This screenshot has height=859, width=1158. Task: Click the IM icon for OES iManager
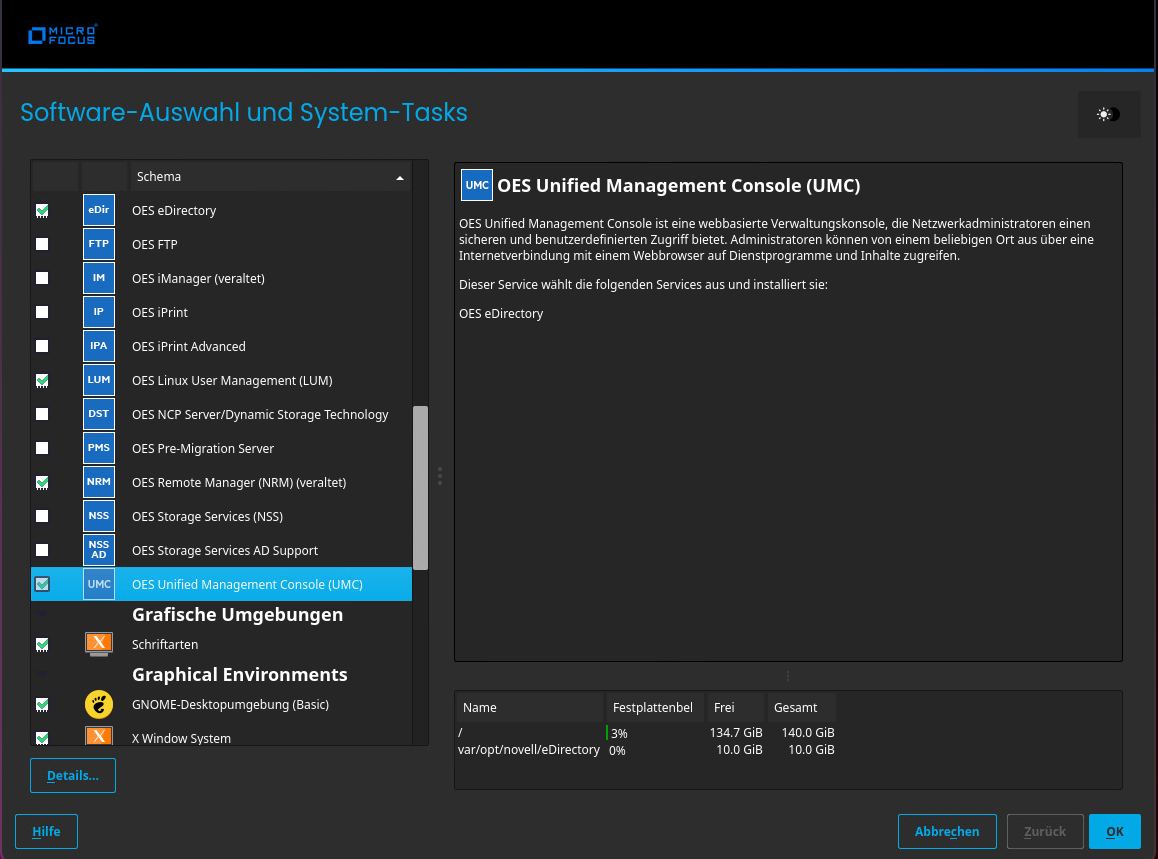point(98,278)
